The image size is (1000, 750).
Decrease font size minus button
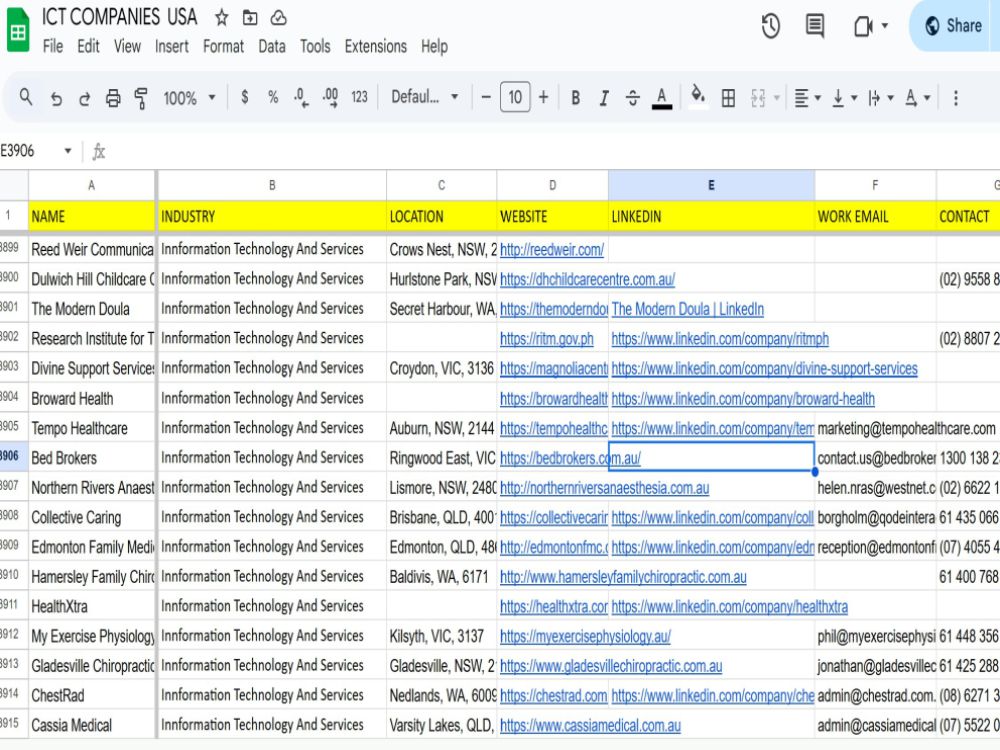point(486,98)
